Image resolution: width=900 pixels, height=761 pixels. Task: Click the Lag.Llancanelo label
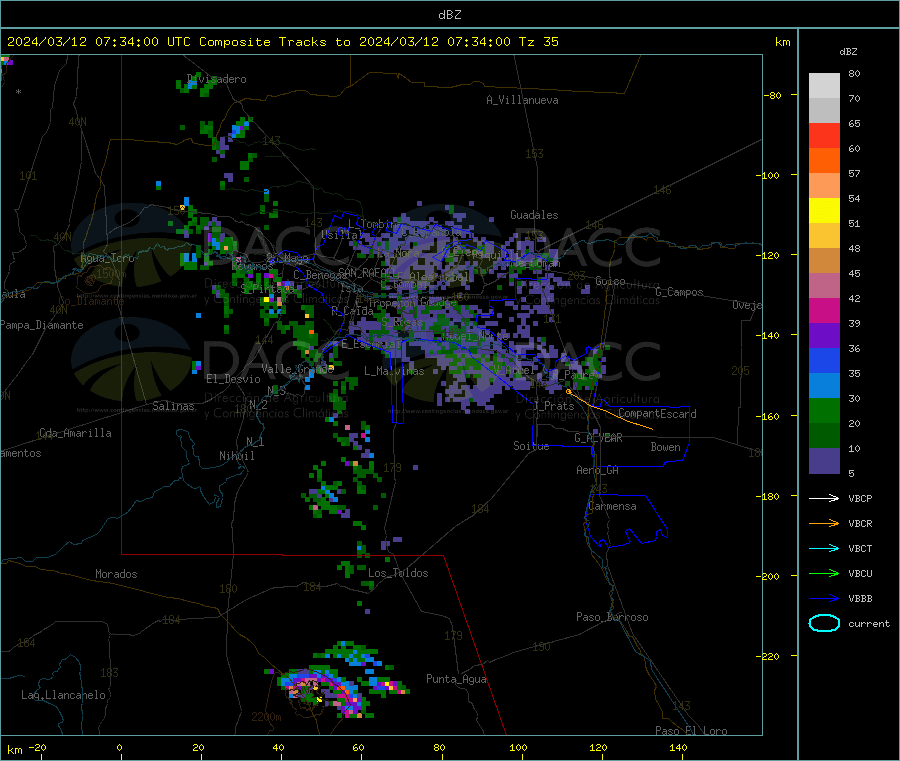(63, 695)
